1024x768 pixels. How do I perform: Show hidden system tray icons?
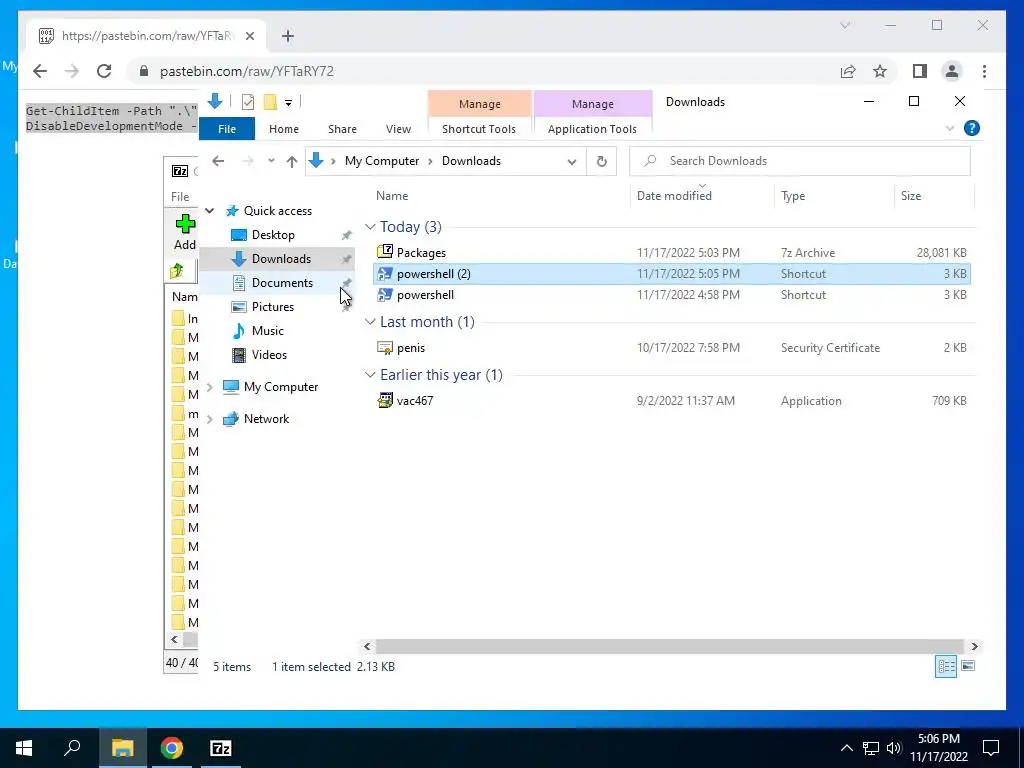pyautogui.click(x=846, y=748)
